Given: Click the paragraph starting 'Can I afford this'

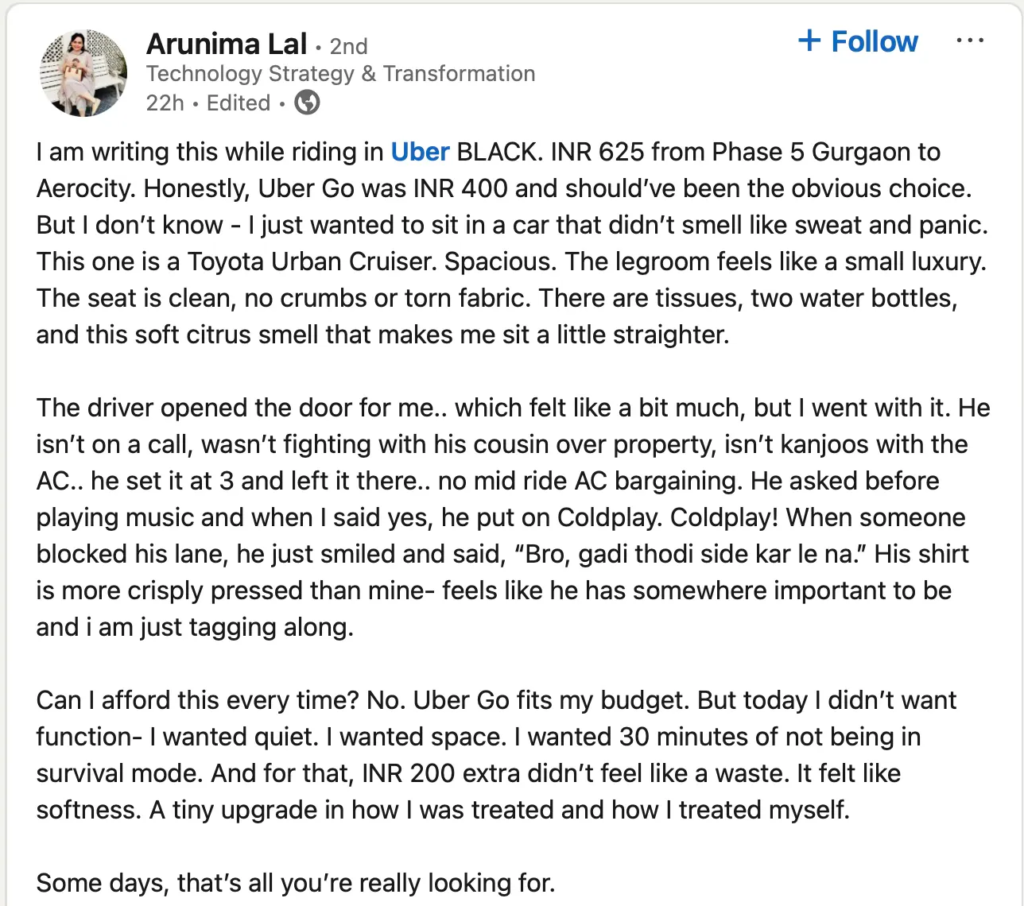Looking at the screenshot, I should (496, 755).
